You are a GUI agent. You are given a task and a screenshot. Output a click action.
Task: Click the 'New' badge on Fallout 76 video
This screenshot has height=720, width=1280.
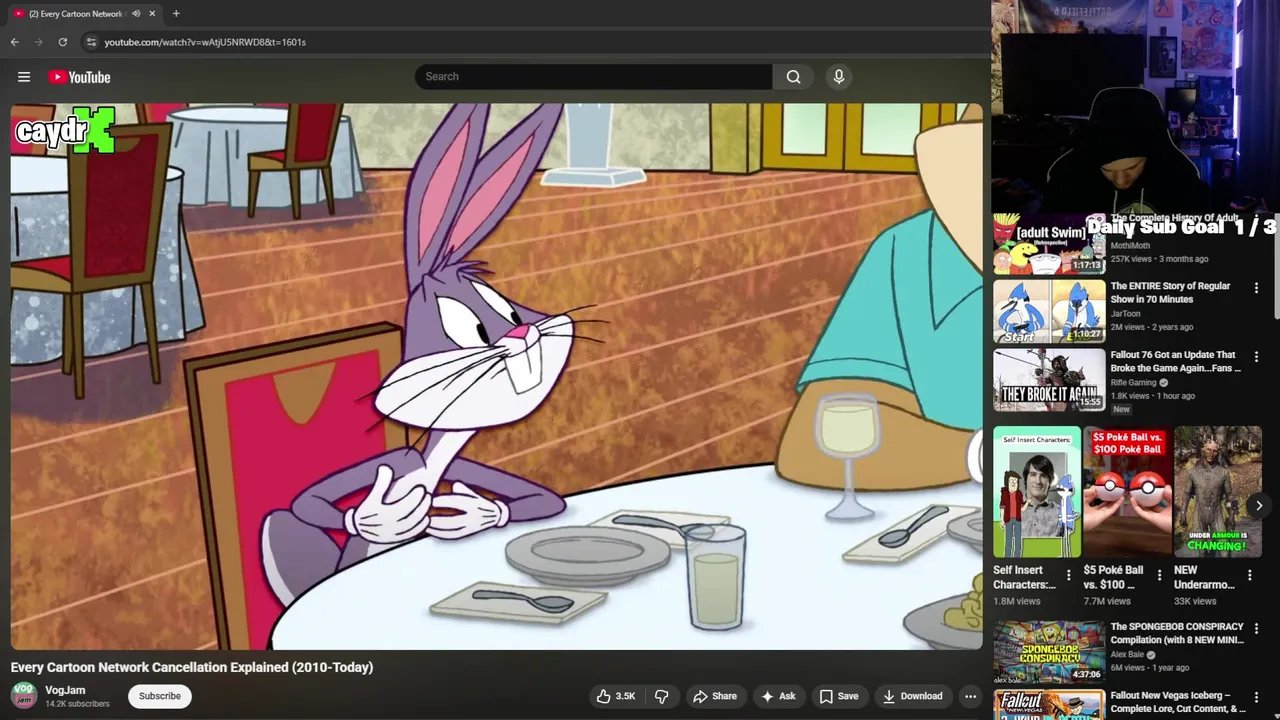(1121, 409)
